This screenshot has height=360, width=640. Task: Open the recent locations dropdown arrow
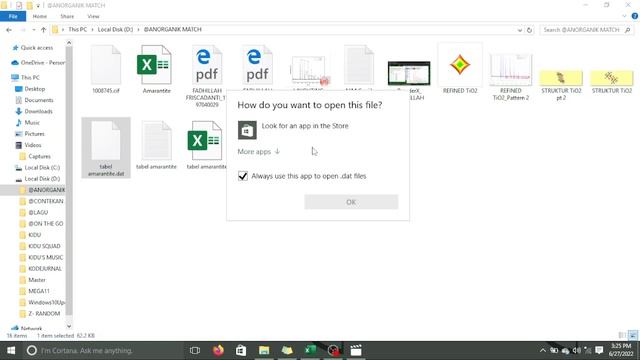coord(33,30)
